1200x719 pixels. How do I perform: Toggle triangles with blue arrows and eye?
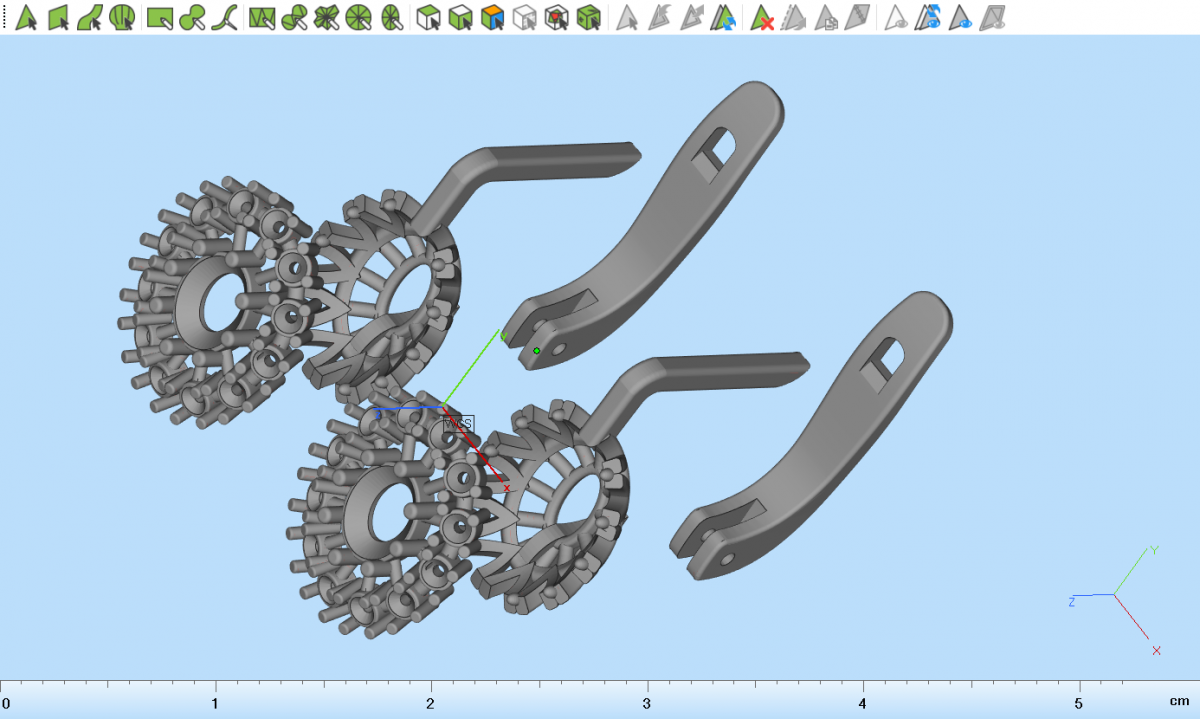click(930, 17)
